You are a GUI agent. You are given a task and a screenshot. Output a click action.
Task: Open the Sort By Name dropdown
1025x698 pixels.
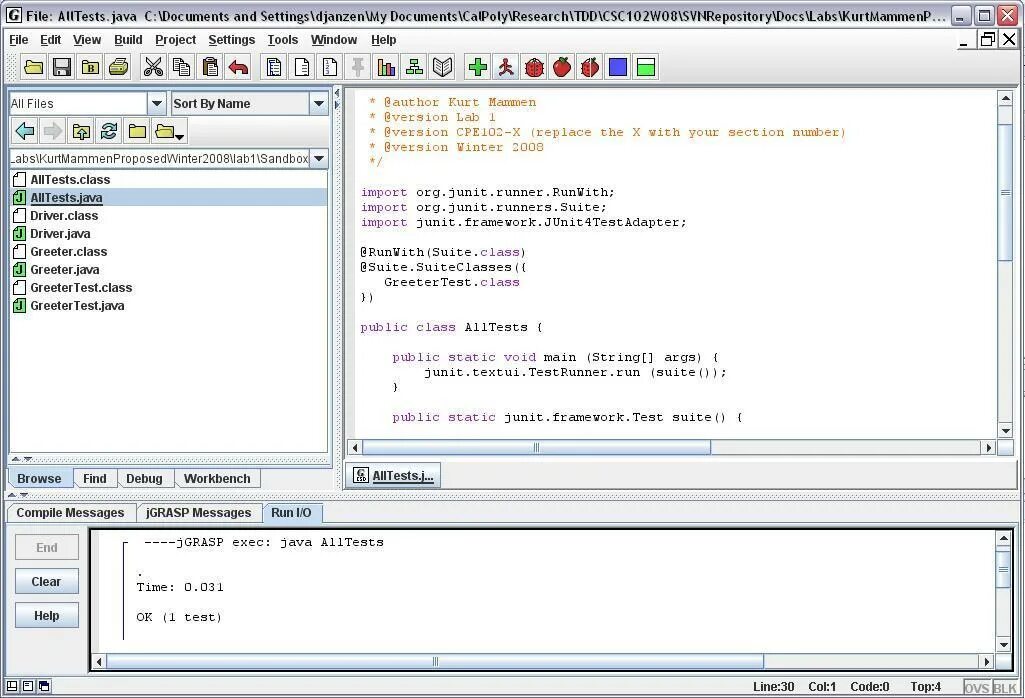click(318, 103)
